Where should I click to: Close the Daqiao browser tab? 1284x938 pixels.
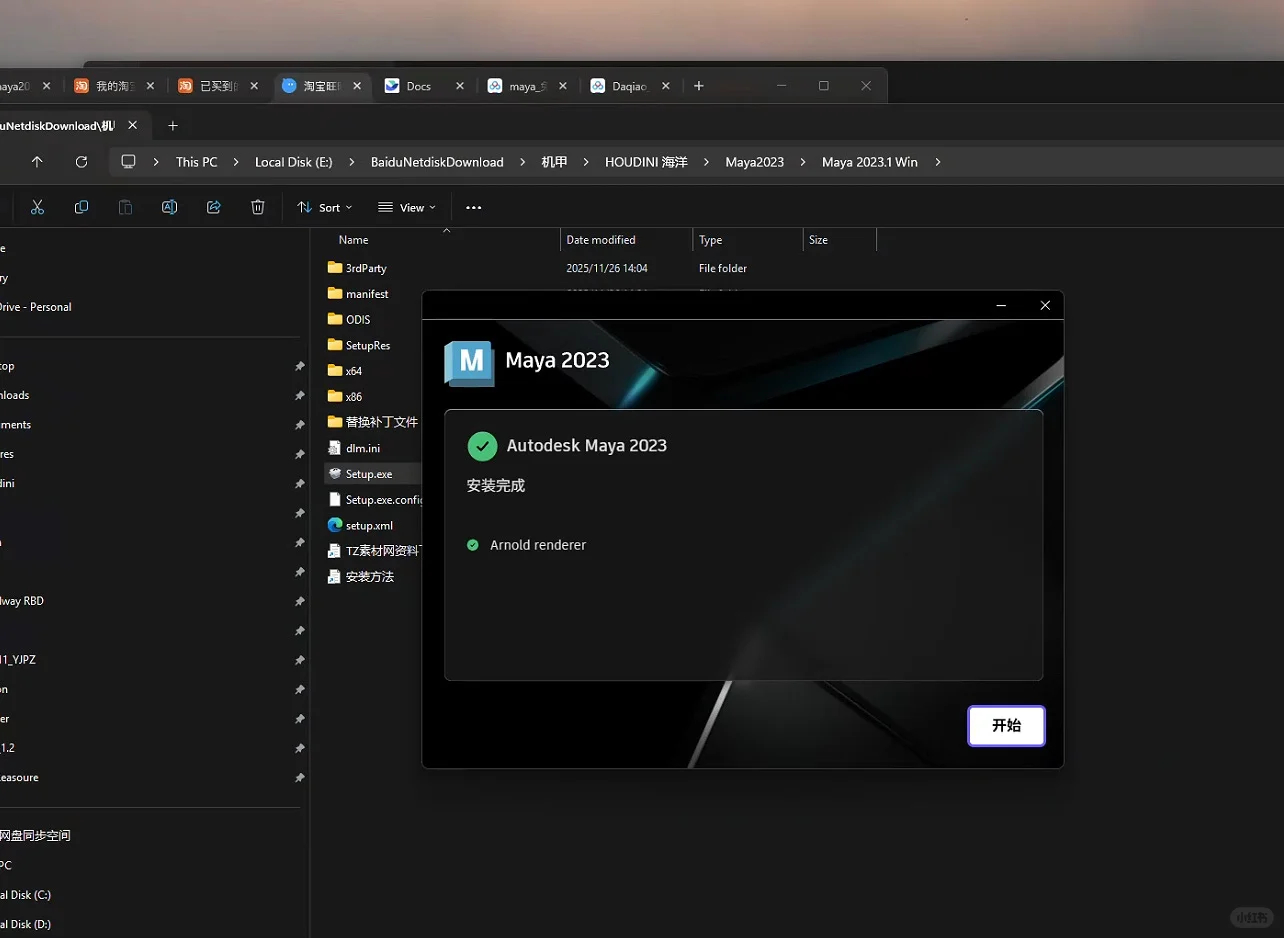click(x=665, y=86)
